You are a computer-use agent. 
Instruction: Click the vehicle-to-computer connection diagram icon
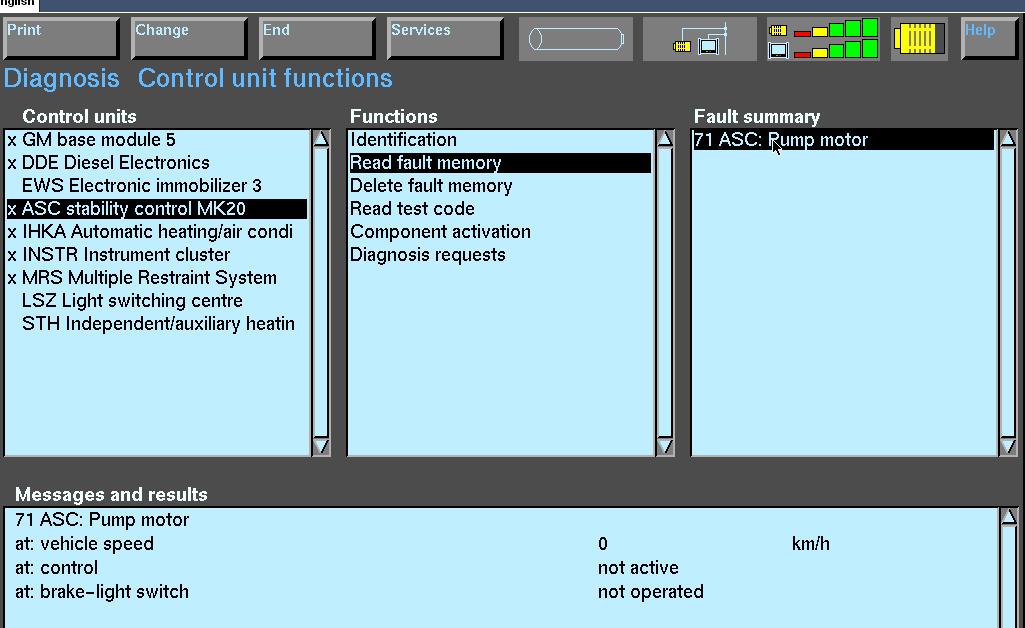(x=700, y=40)
